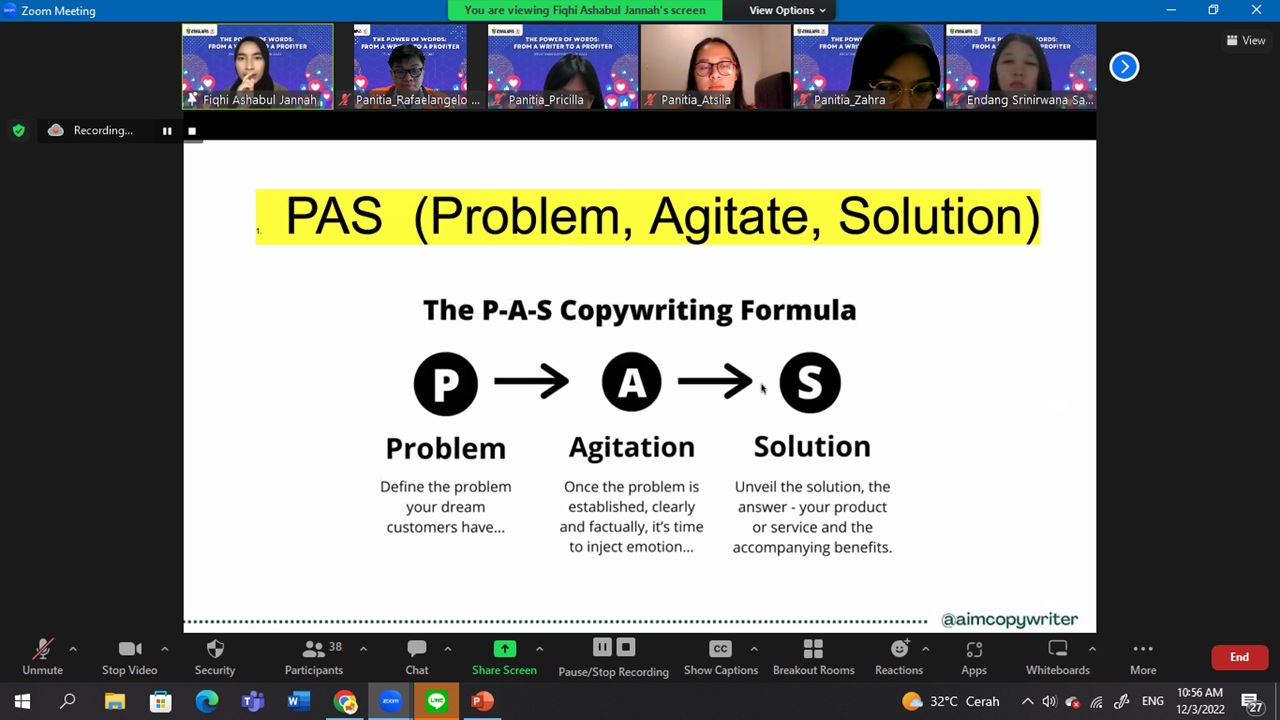The width and height of the screenshot is (1280, 720).
Task: Open the View layout menu
Action: [1246, 41]
